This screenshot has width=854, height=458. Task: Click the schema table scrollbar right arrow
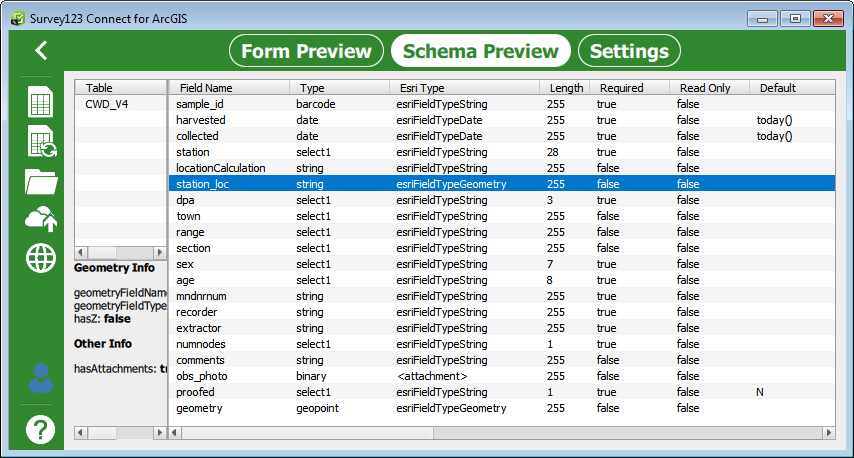(x=828, y=433)
